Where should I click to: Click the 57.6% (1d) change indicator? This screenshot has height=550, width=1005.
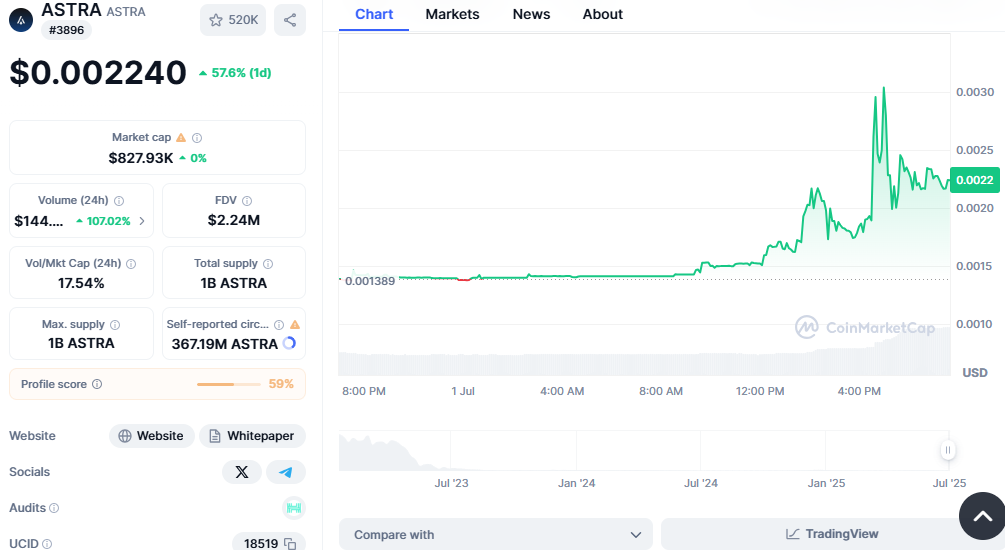coord(235,73)
